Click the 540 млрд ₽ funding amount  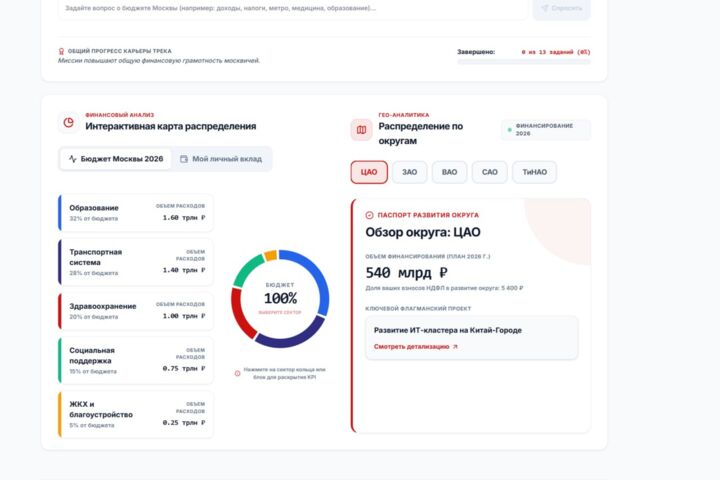tap(406, 273)
